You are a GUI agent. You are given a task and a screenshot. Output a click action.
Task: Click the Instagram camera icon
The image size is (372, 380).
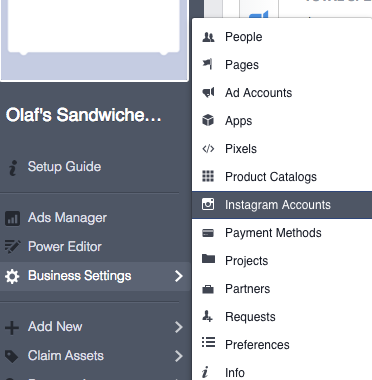(208, 204)
